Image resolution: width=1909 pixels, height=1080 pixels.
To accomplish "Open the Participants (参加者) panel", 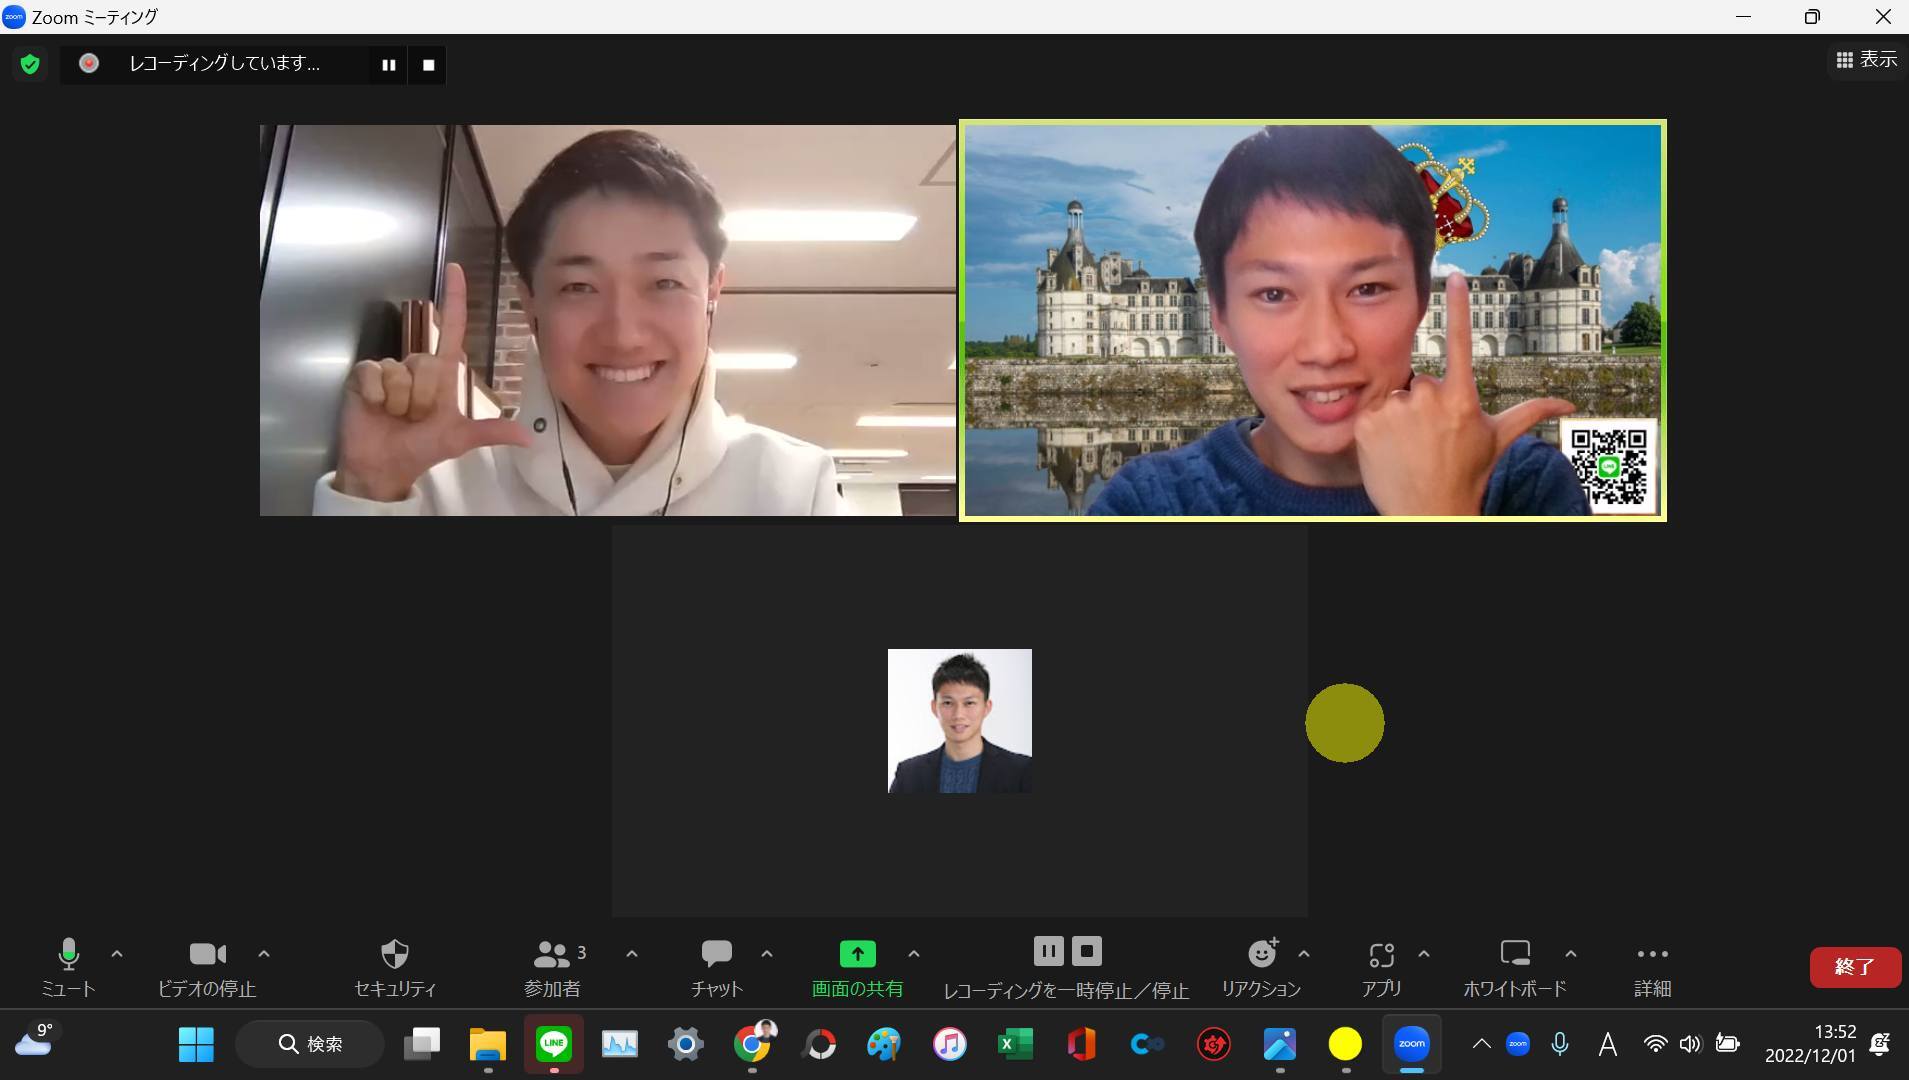I will click(x=551, y=955).
